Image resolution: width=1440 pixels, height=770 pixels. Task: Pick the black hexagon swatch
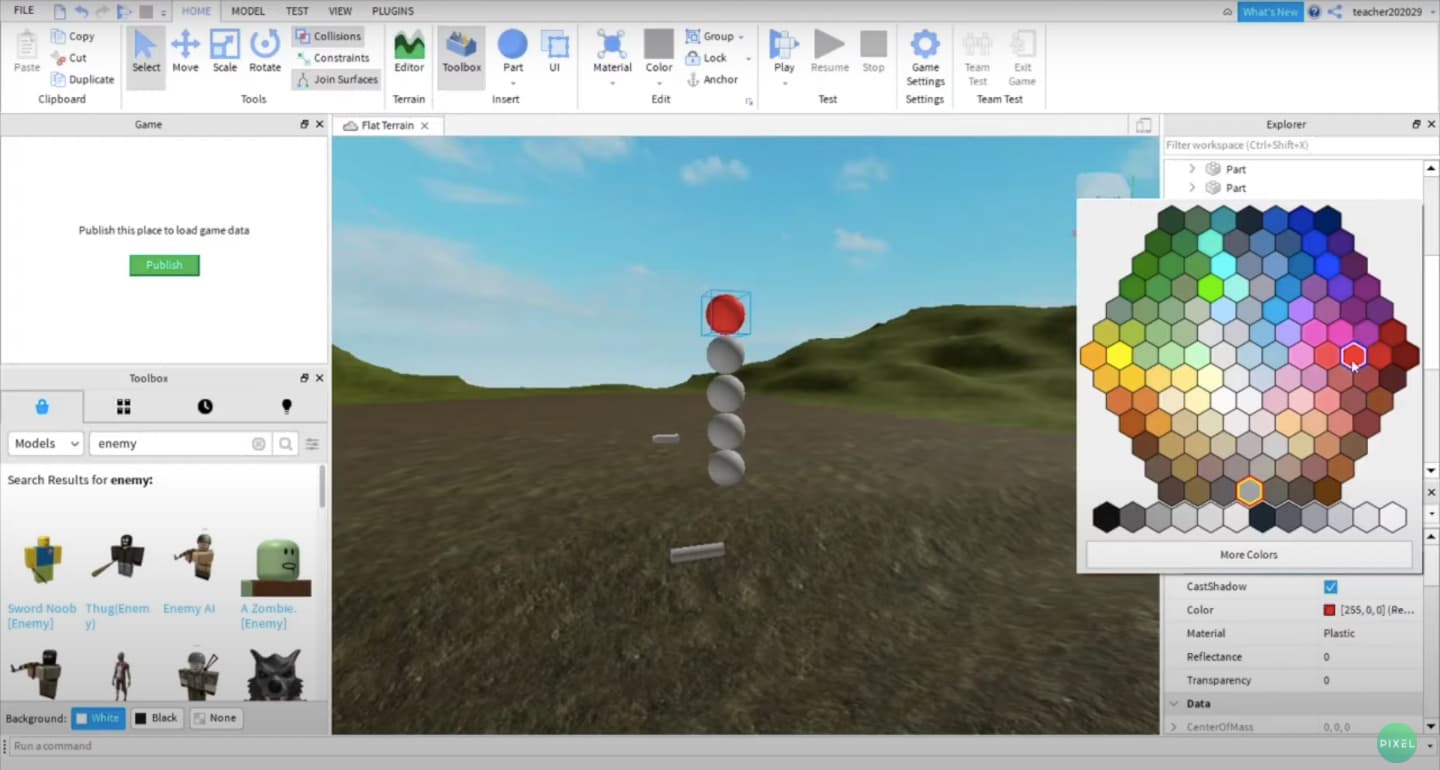tap(1106, 517)
